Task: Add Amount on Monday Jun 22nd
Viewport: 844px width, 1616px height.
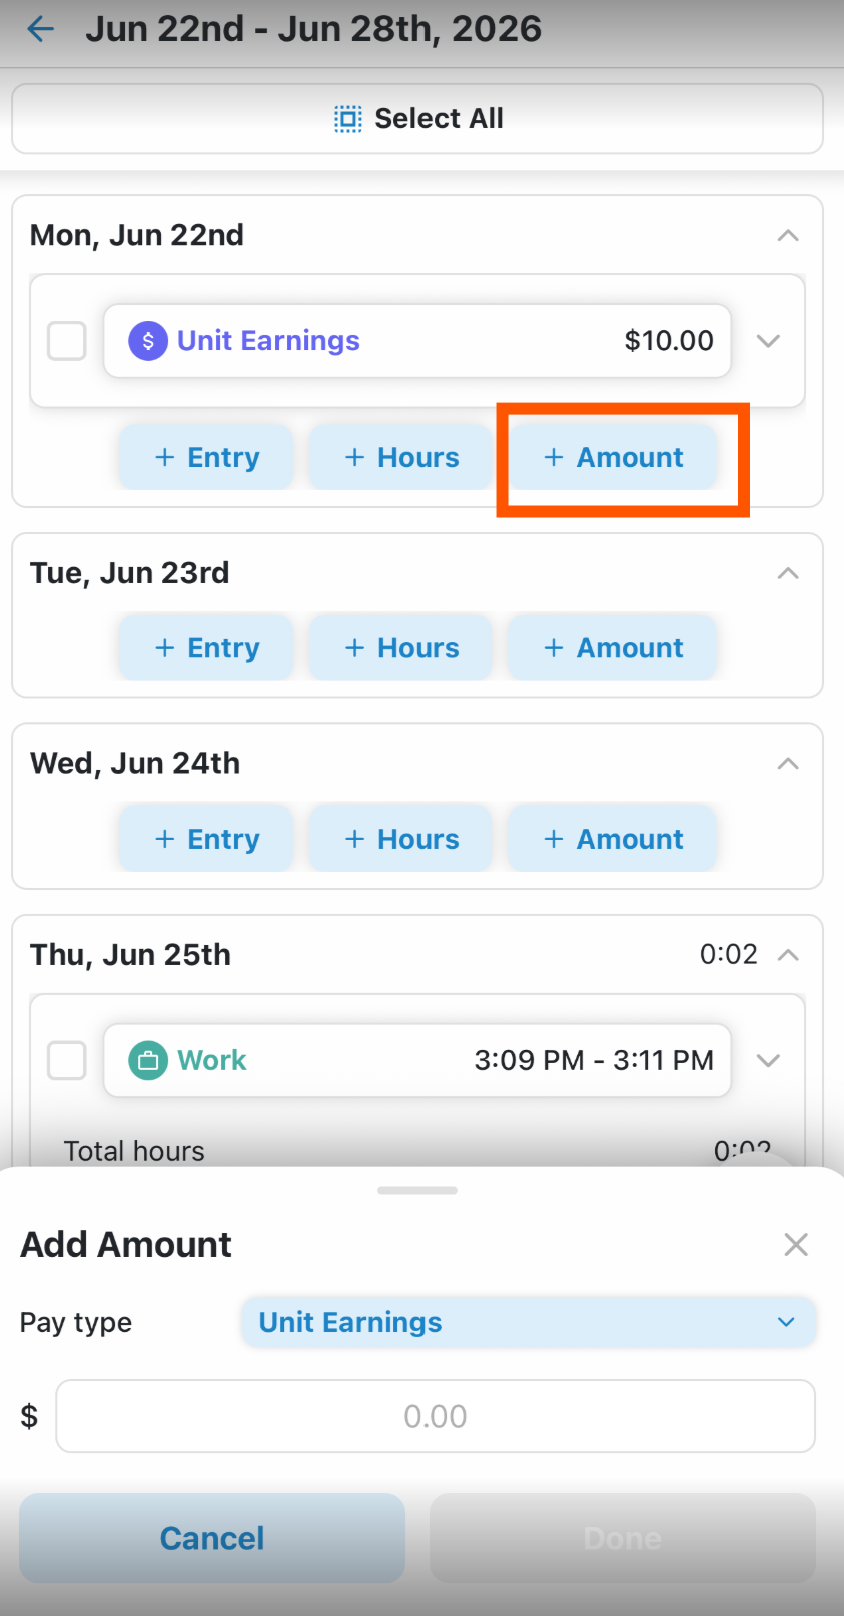Action: point(613,458)
